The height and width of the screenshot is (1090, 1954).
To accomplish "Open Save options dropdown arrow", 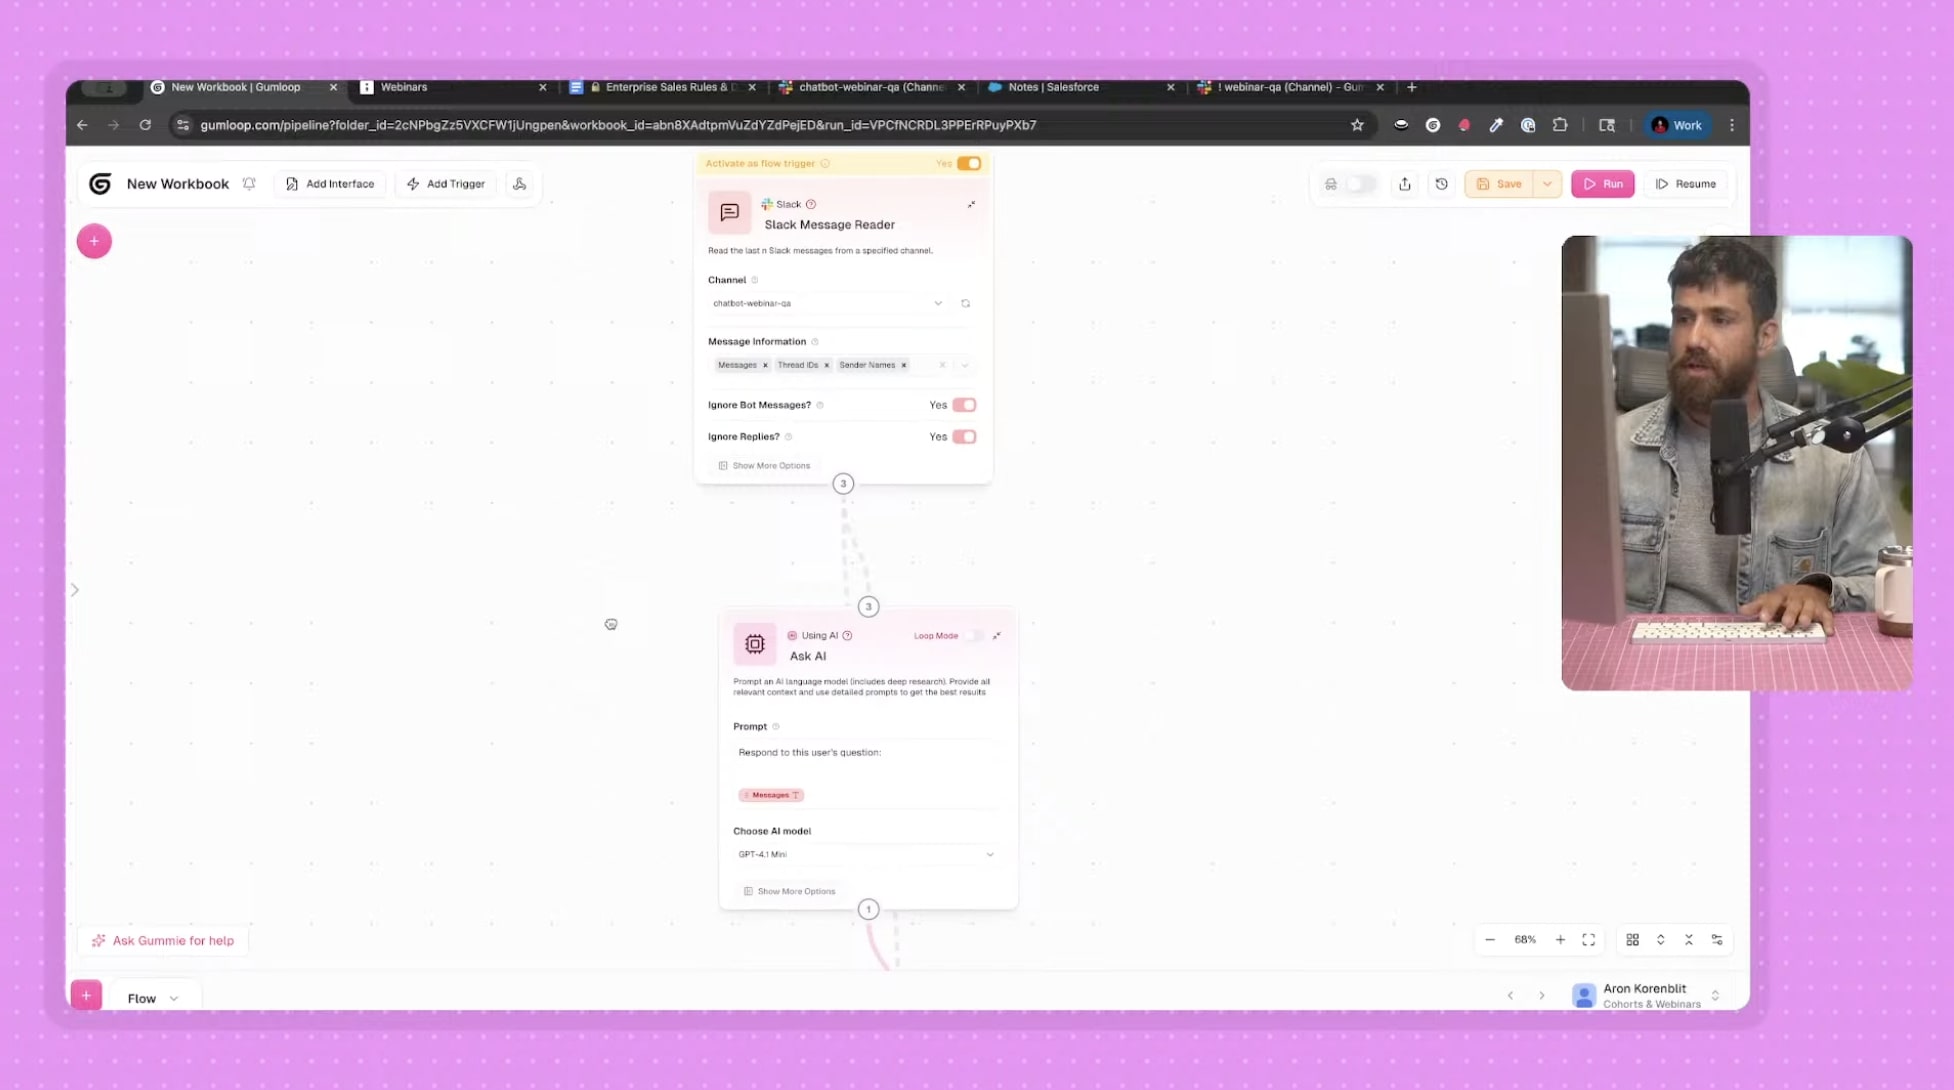I will 1547,184.
